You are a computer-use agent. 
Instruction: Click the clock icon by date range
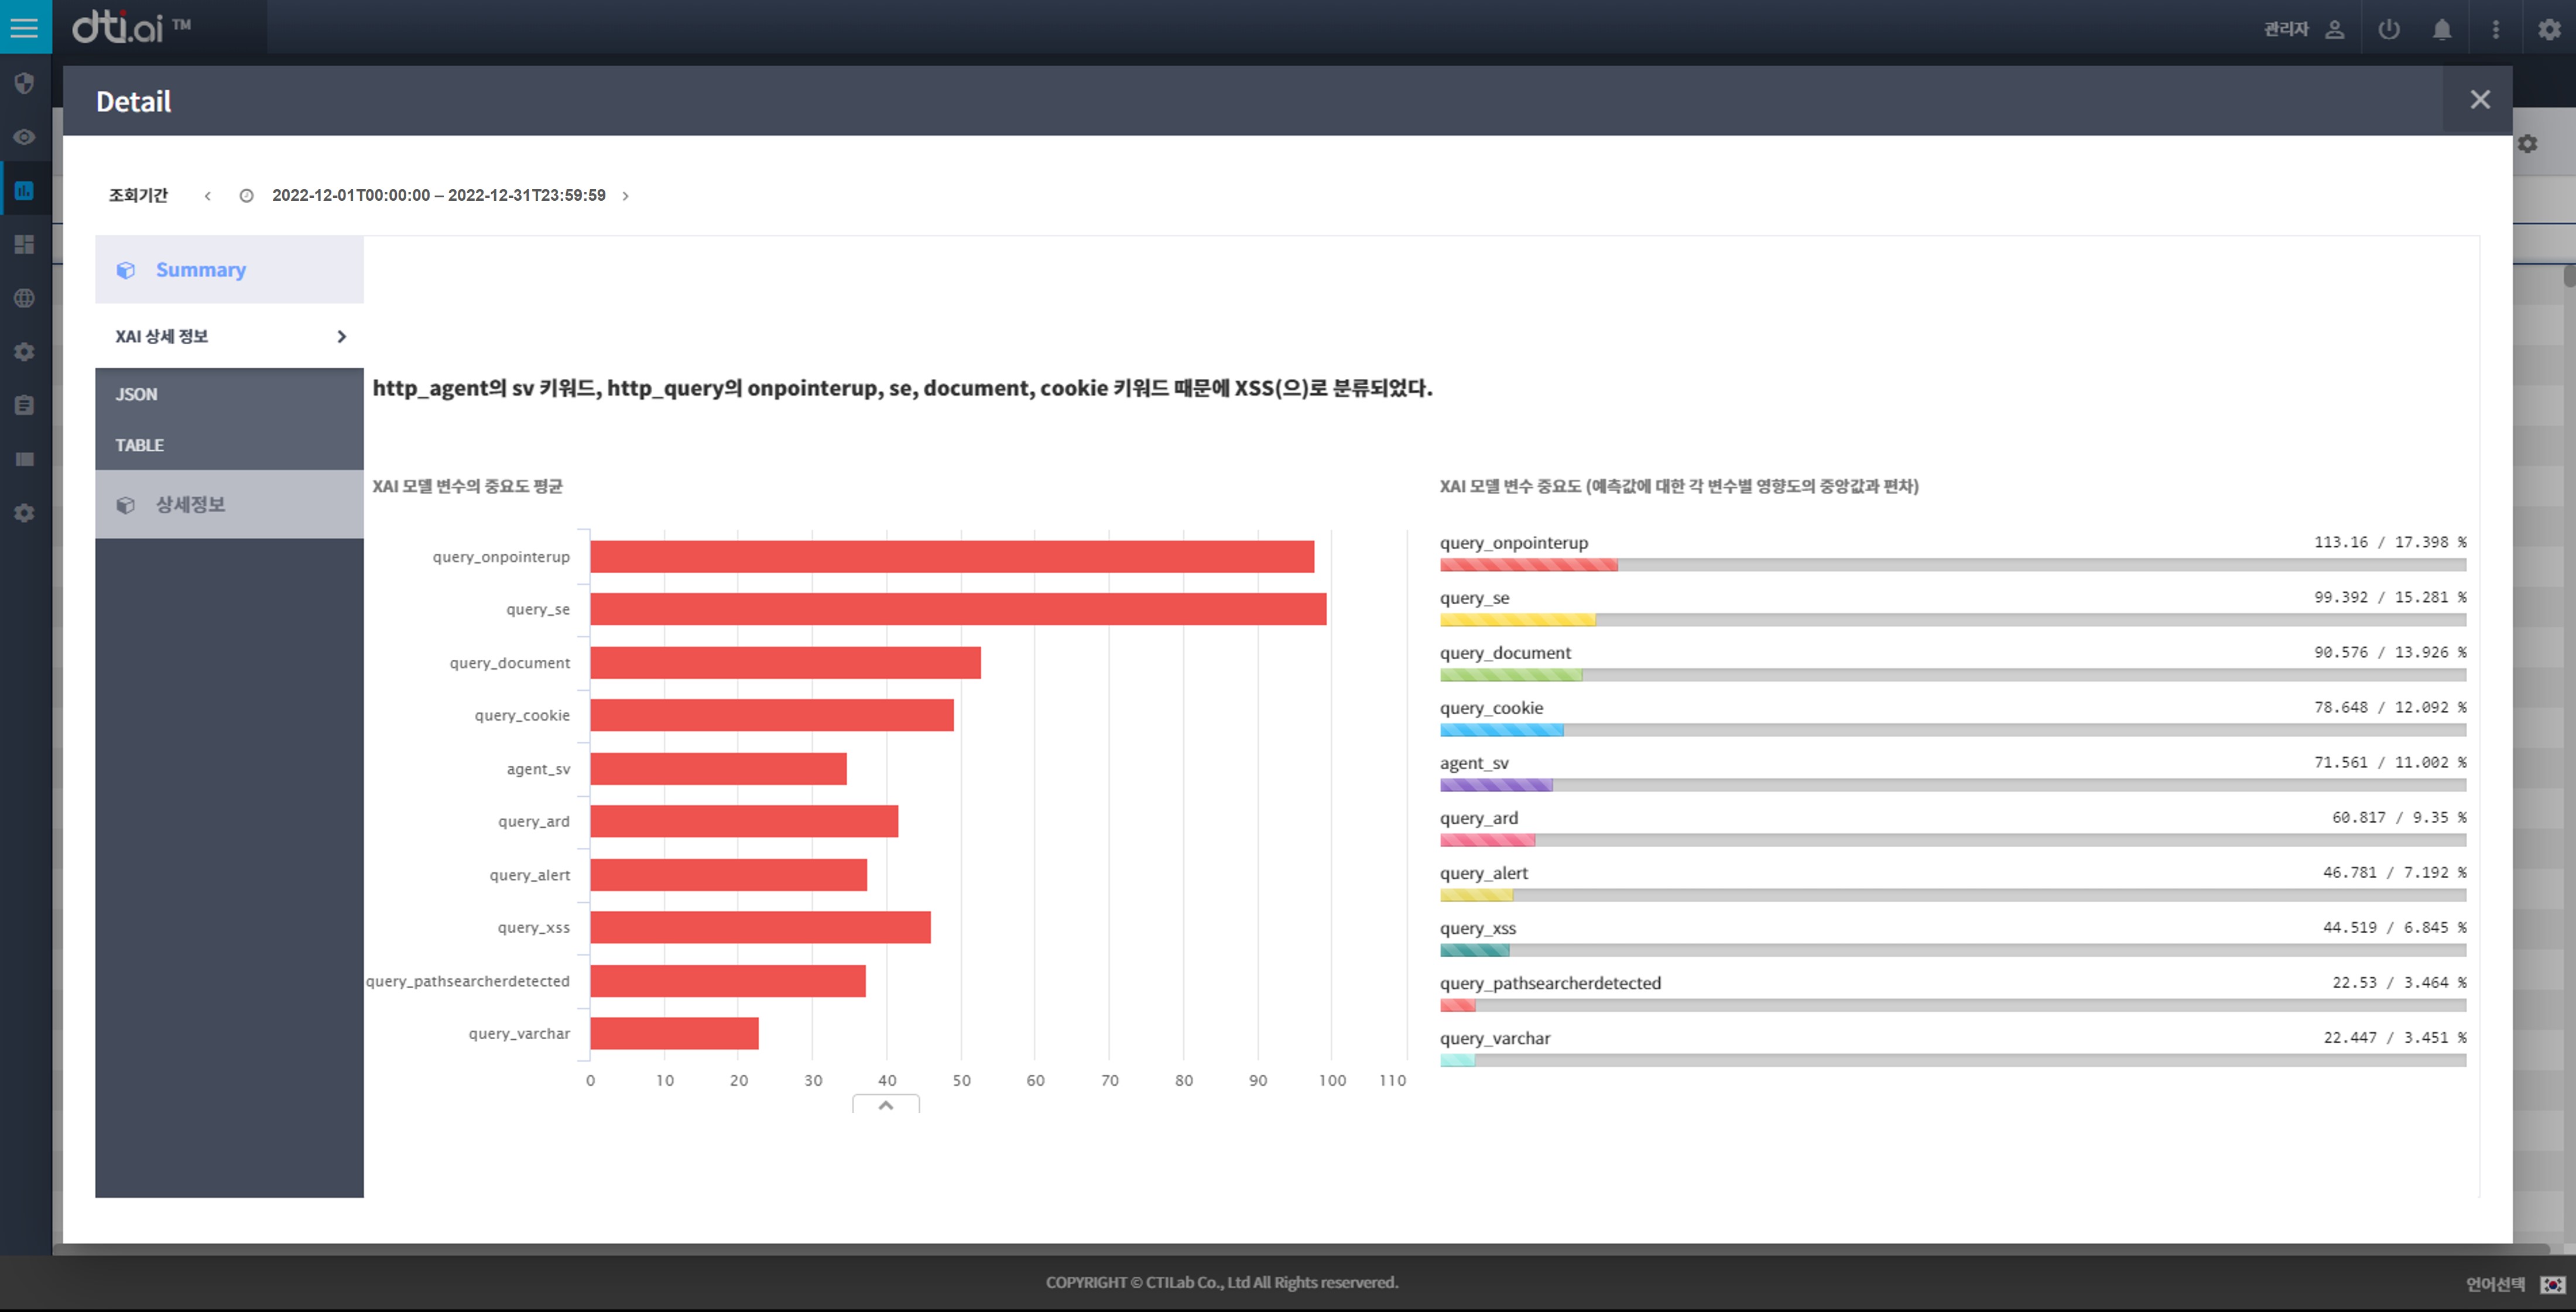[x=246, y=196]
